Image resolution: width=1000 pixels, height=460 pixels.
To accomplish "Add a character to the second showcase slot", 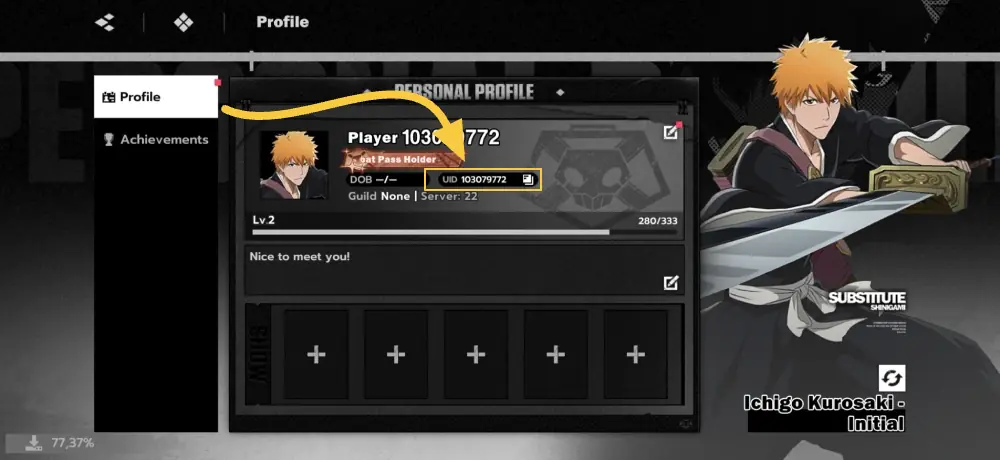I will 396,354.
